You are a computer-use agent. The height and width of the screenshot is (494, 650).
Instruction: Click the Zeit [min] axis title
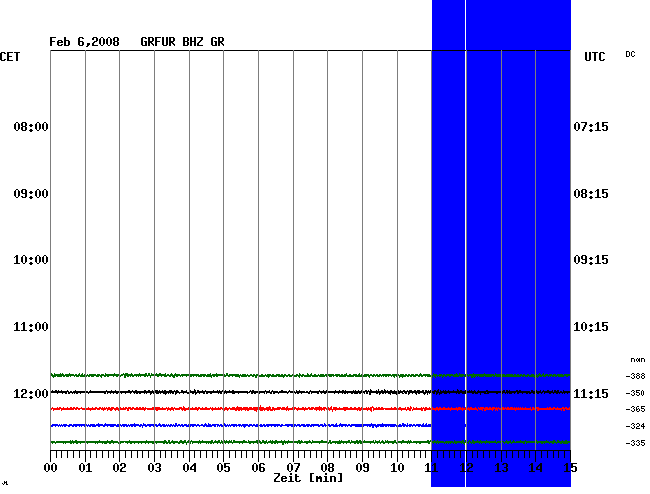[x=308, y=478]
